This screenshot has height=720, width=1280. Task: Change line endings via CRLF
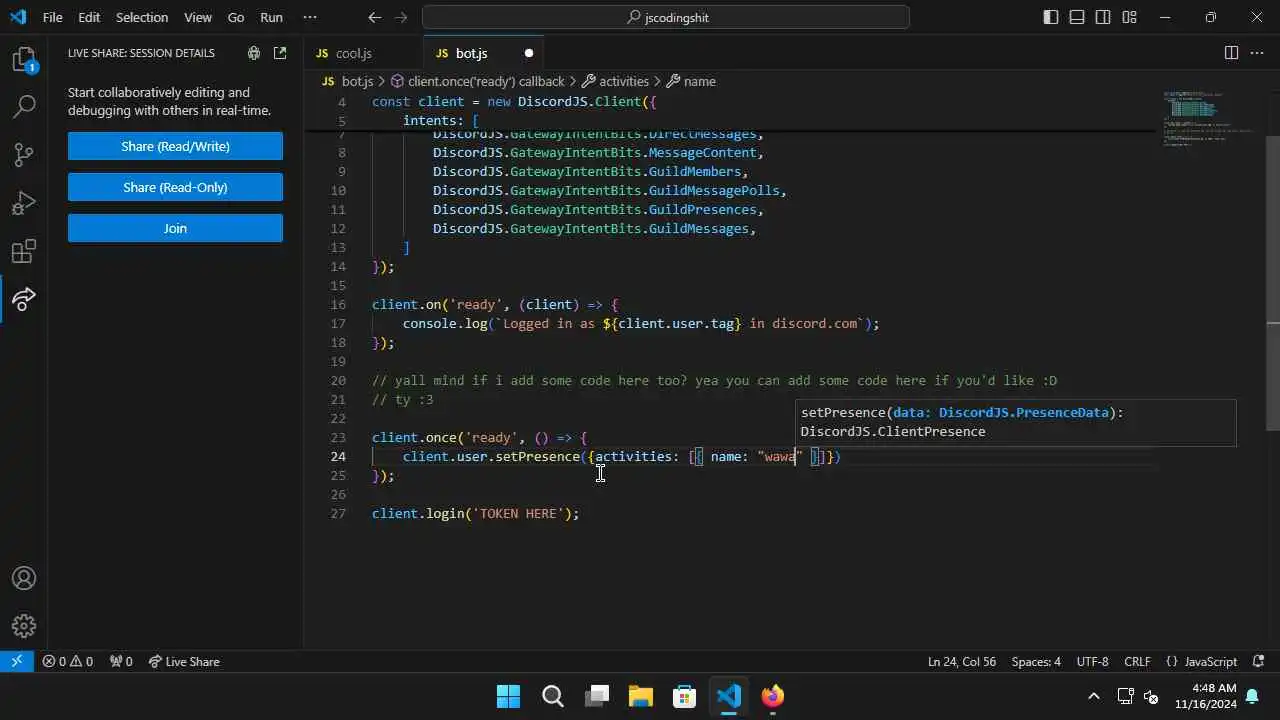[1137, 661]
